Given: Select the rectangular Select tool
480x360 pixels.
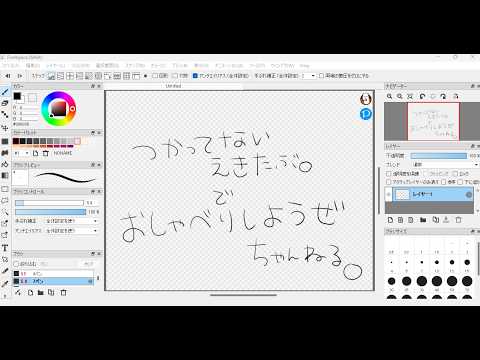Looking at the screenshot, I should tap(5, 189).
